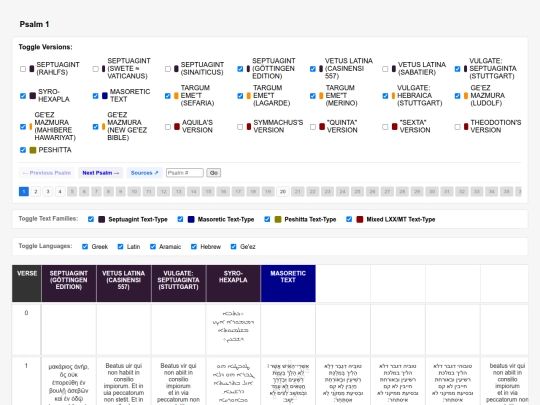
Task: Click the Previous Psalm button
Action: pos(46,173)
